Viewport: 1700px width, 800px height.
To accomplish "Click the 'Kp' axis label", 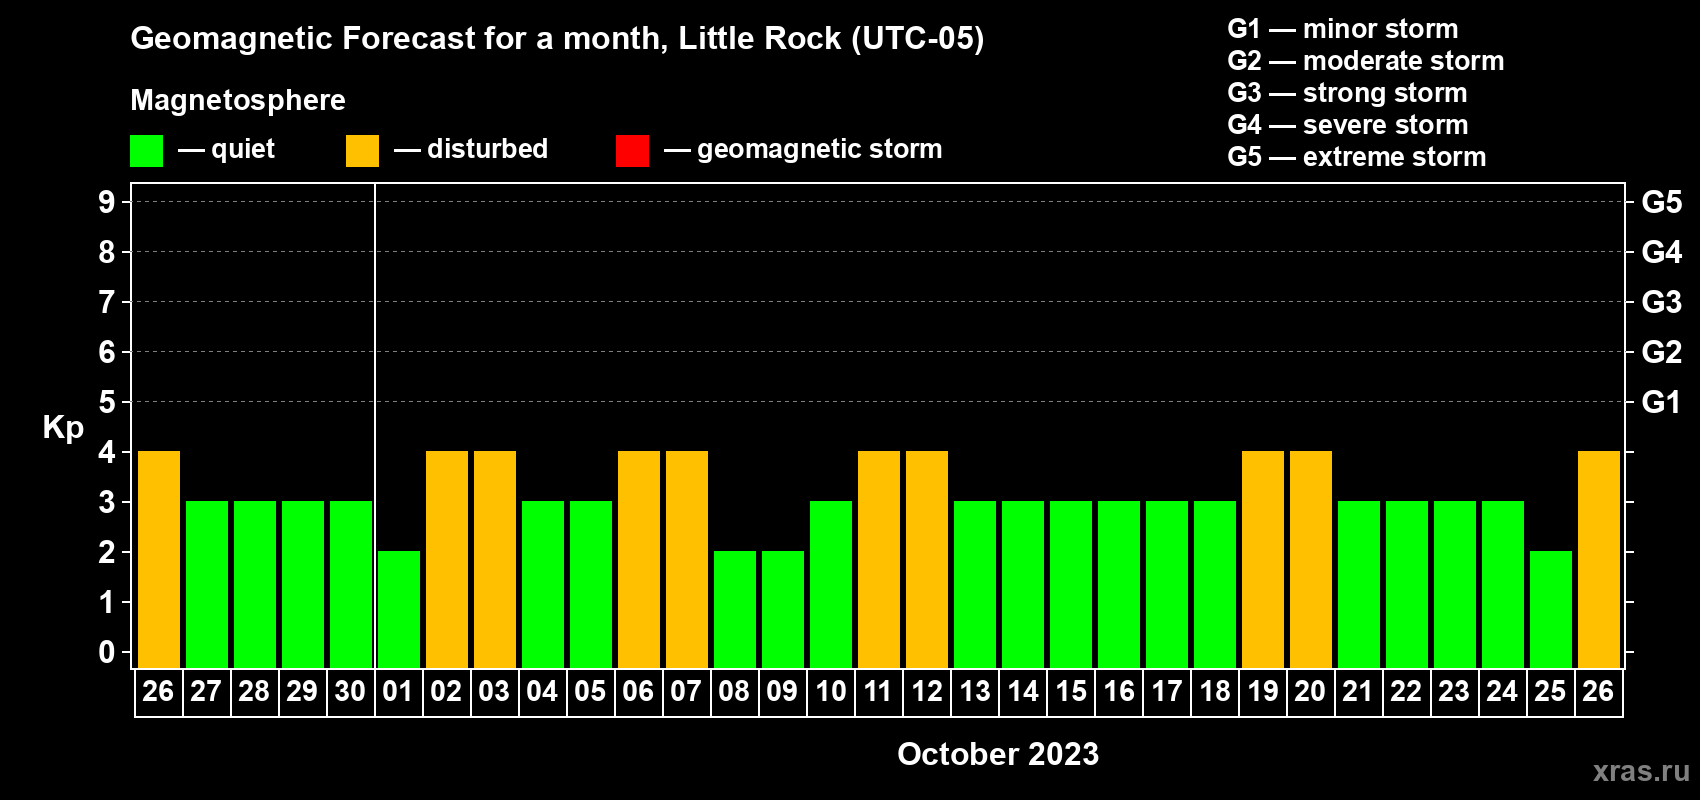I will [x=63, y=428].
